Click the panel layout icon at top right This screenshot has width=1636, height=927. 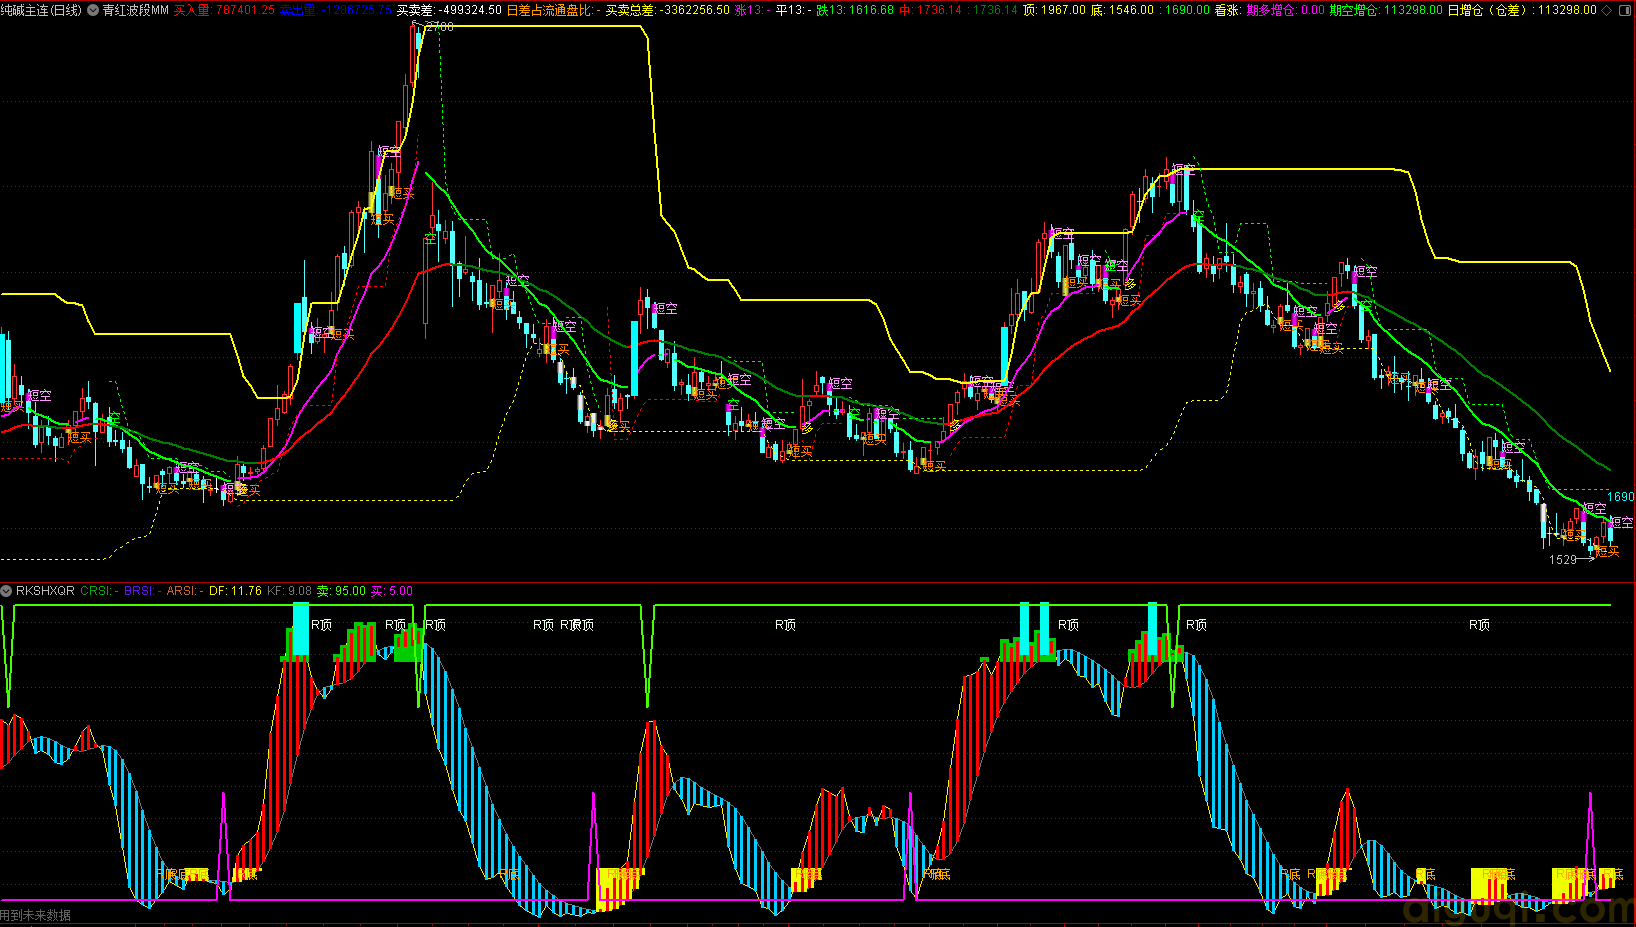pyautogui.click(x=1625, y=10)
